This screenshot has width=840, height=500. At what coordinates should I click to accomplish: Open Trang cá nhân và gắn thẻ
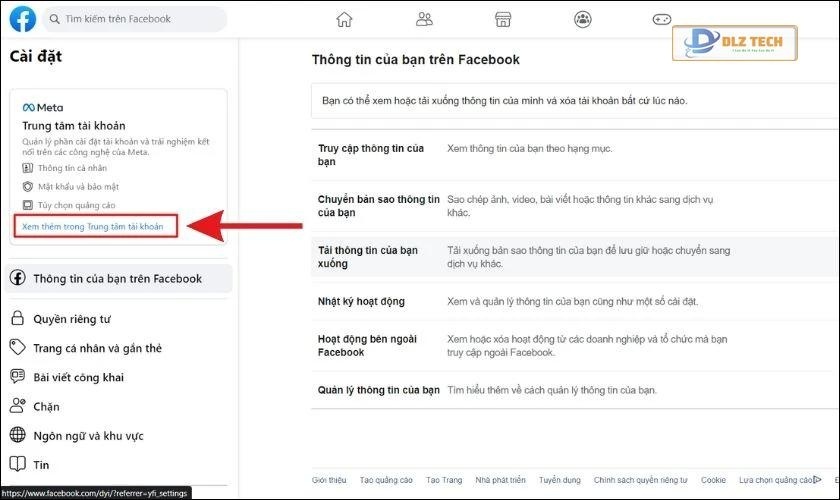tap(97, 348)
